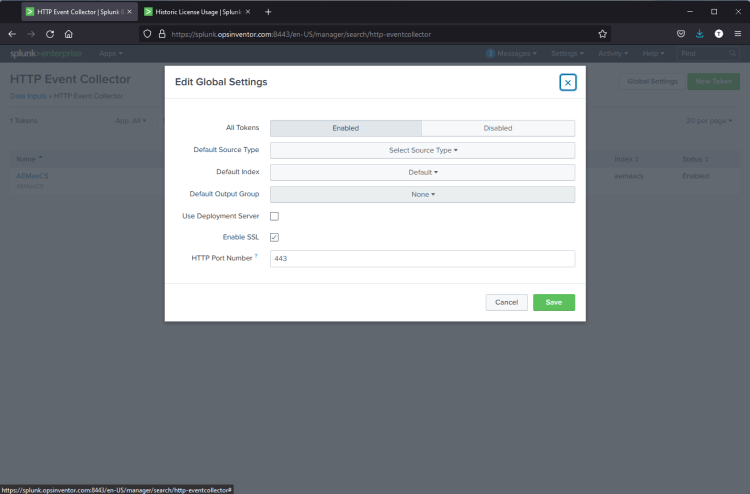This screenshot has width=750, height=494.
Task: Click the 1 Tokens count text
Action: point(23,121)
